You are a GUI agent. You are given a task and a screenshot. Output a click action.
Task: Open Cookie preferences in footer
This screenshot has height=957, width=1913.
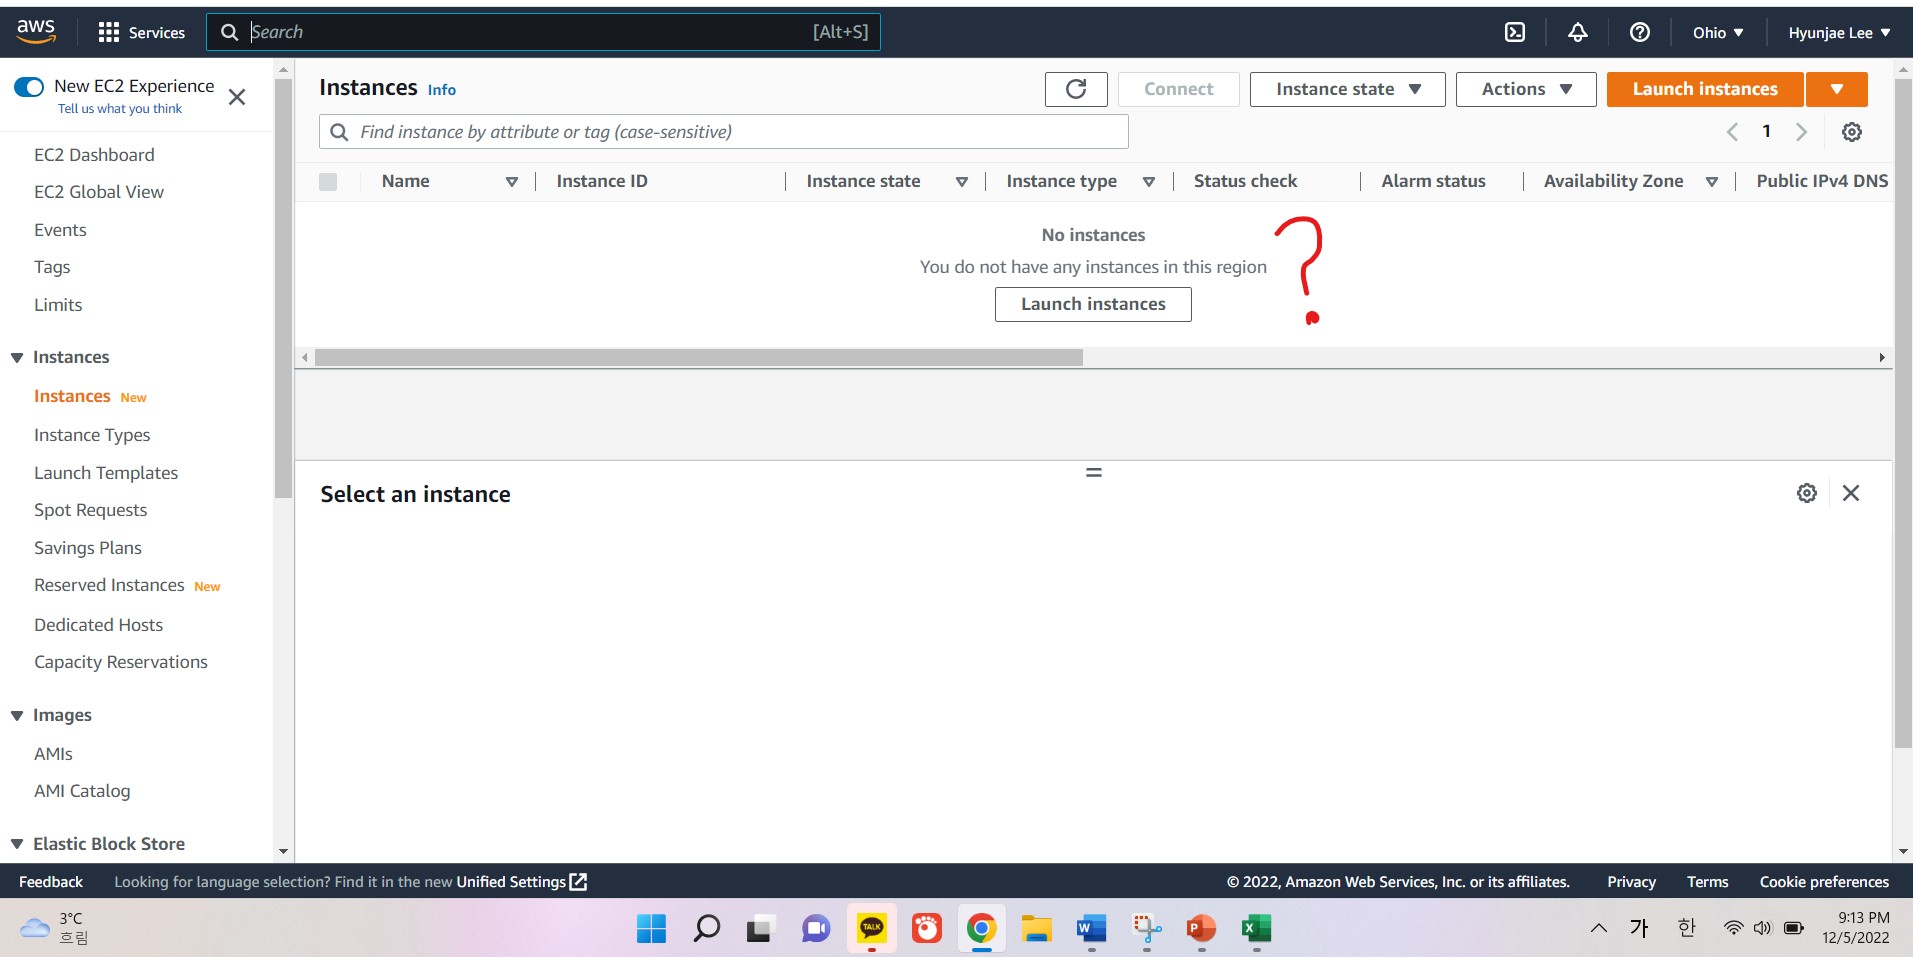click(x=1824, y=882)
